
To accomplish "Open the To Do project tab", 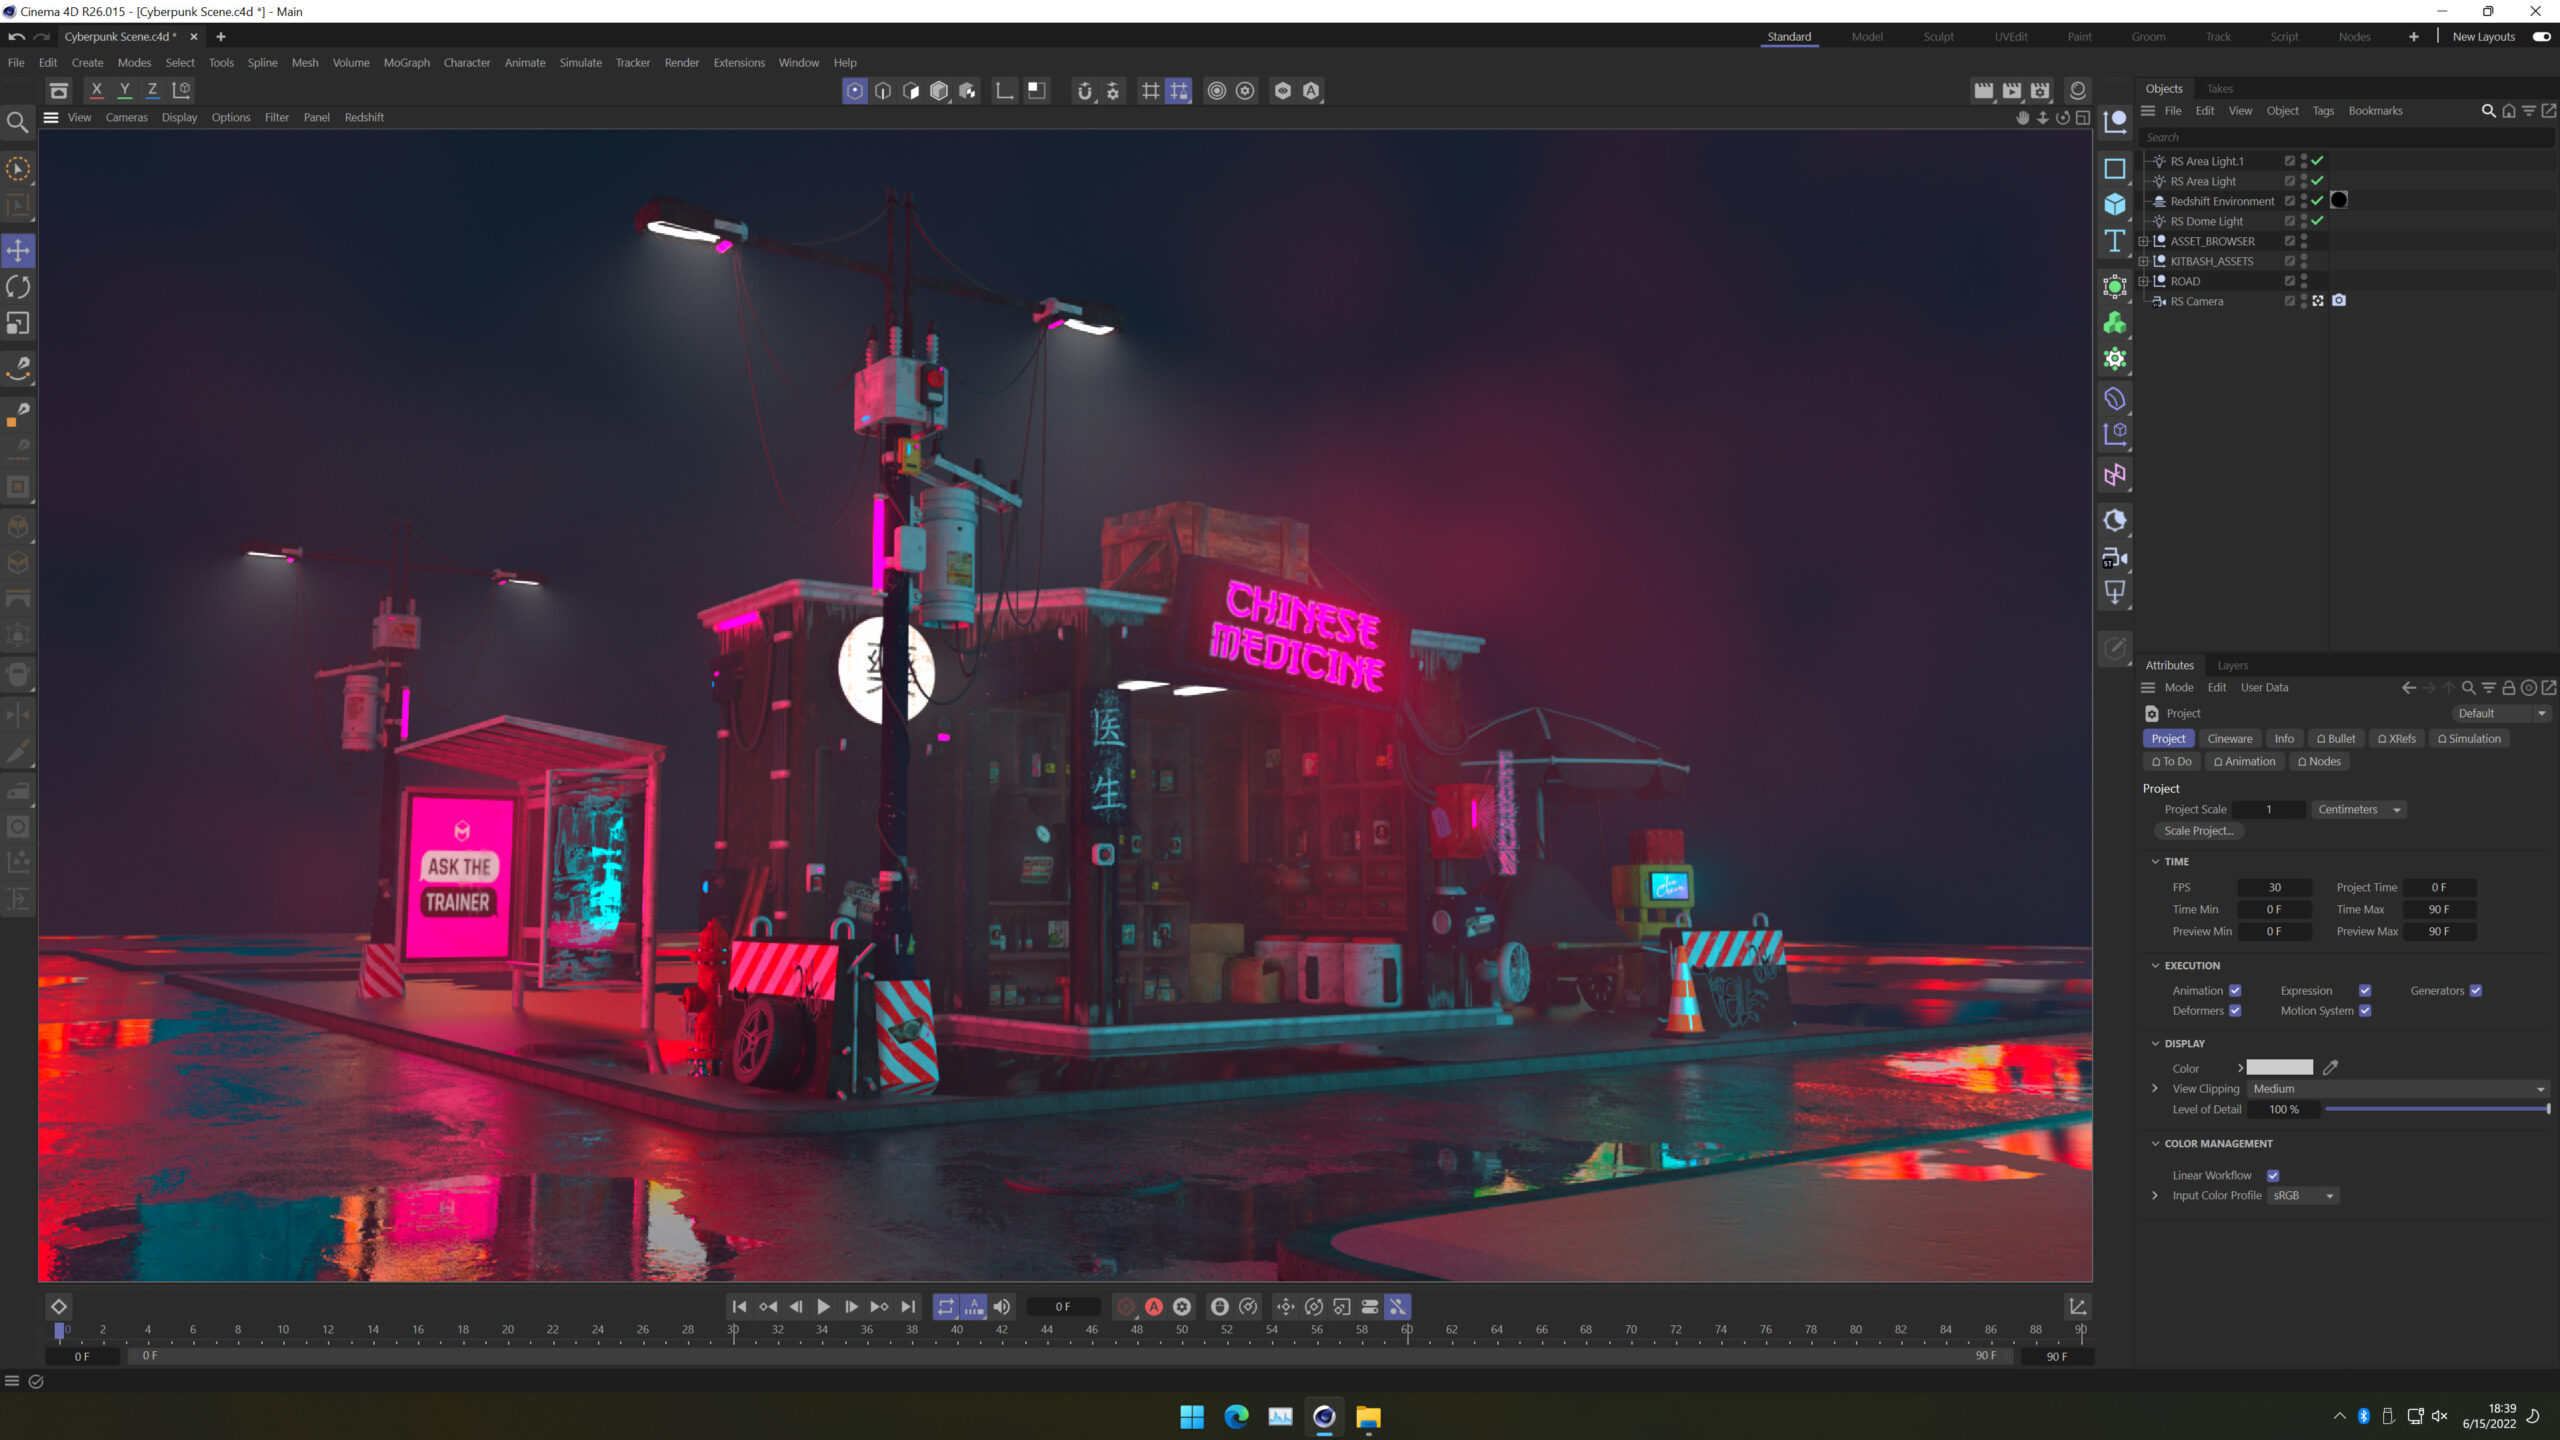I will point(2172,762).
